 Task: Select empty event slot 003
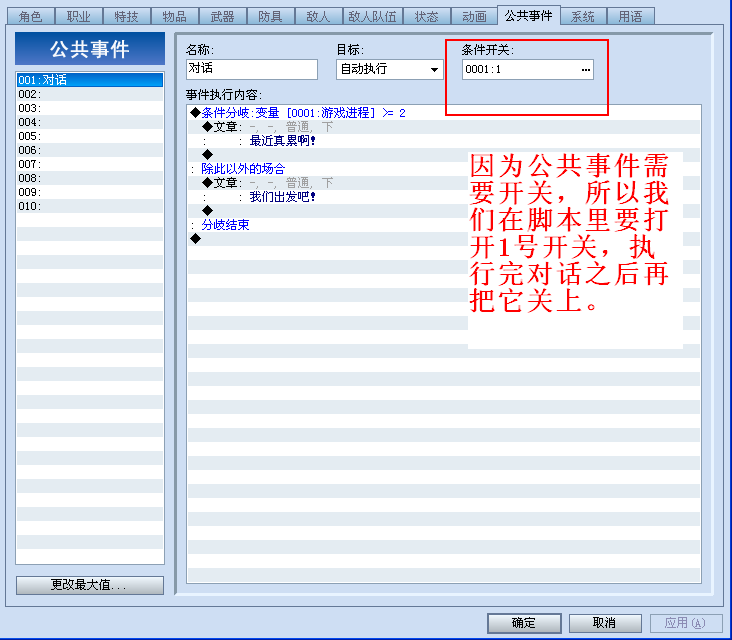(x=90, y=108)
